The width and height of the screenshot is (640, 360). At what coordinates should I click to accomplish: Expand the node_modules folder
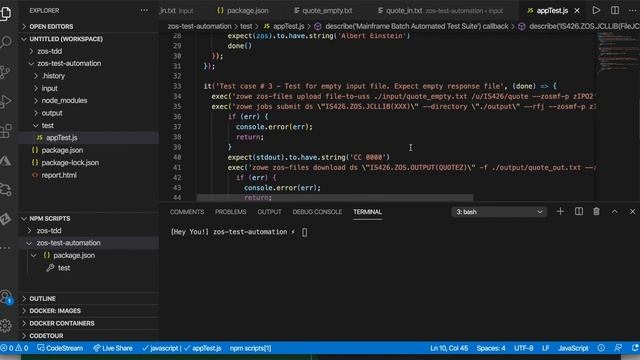[x=88, y=100]
